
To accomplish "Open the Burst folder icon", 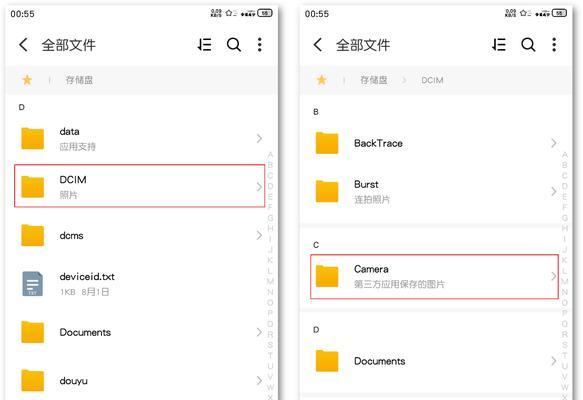I will 327,191.
